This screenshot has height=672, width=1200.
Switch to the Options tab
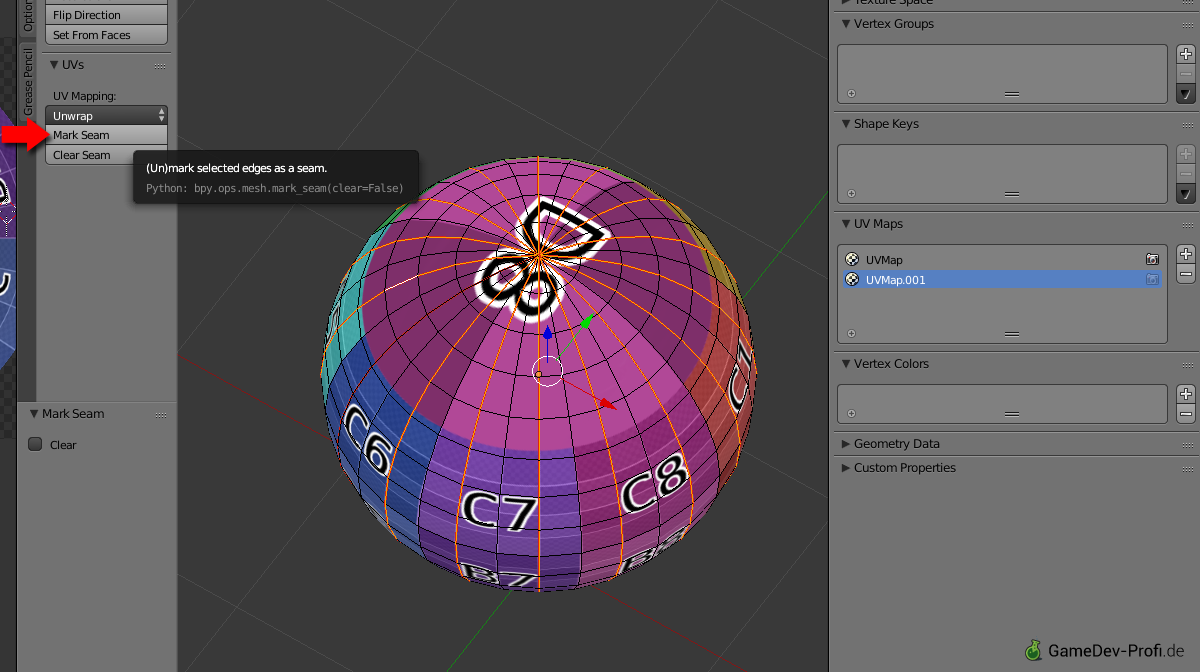(x=27, y=20)
